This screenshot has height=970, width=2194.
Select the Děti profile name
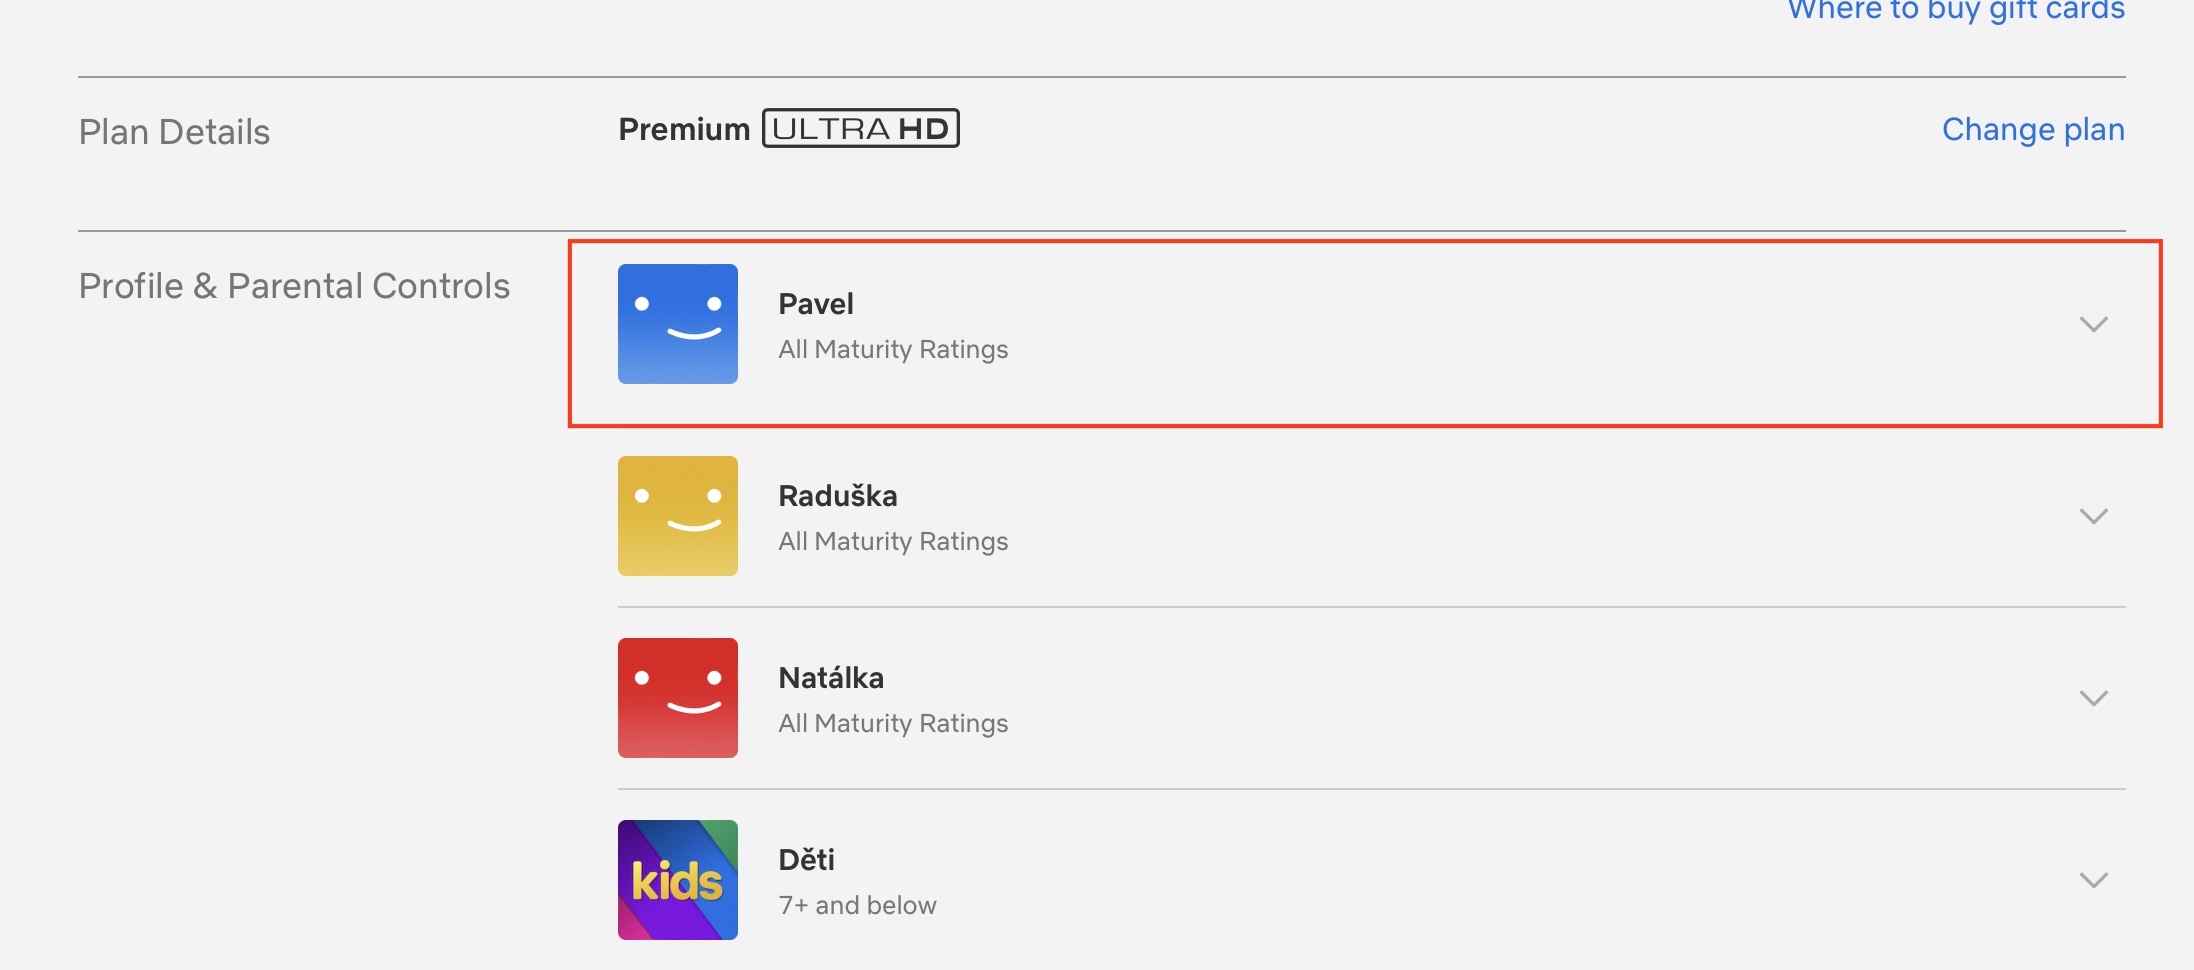coord(806,860)
